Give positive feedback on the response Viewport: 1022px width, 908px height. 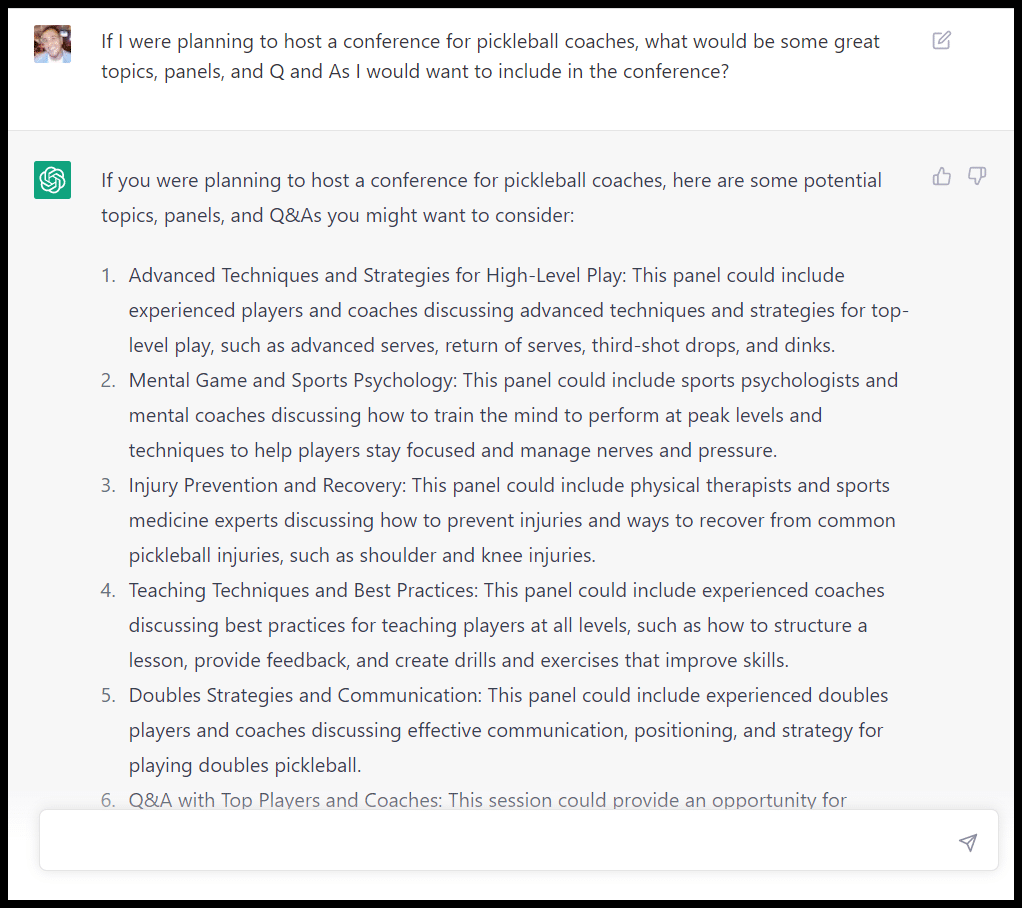(941, 175)
